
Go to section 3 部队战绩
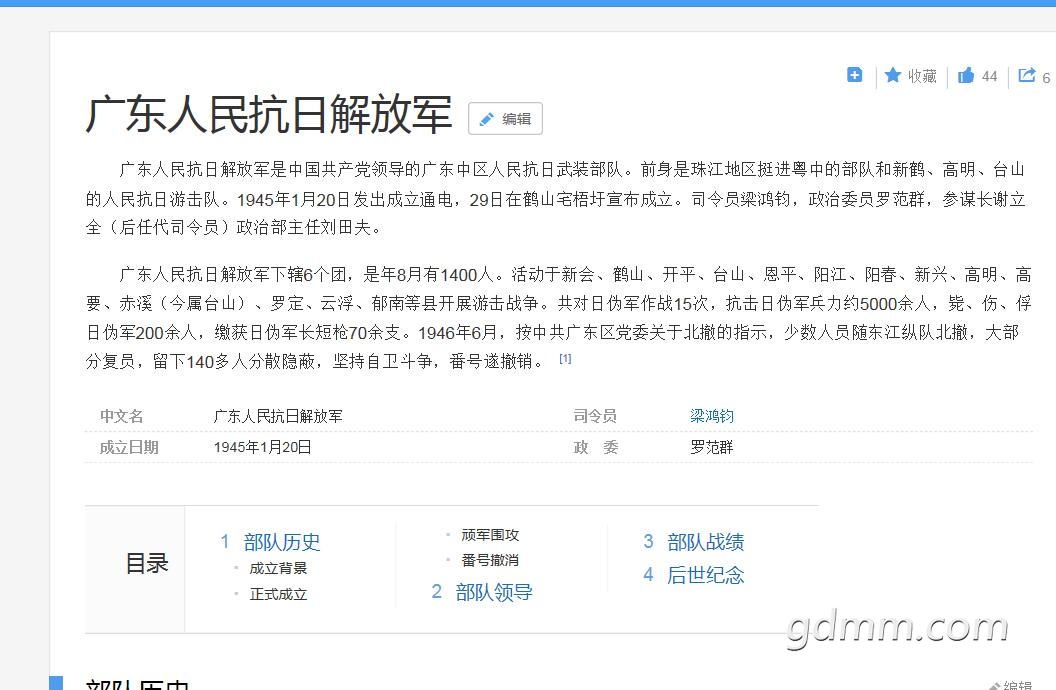point(705,542)
